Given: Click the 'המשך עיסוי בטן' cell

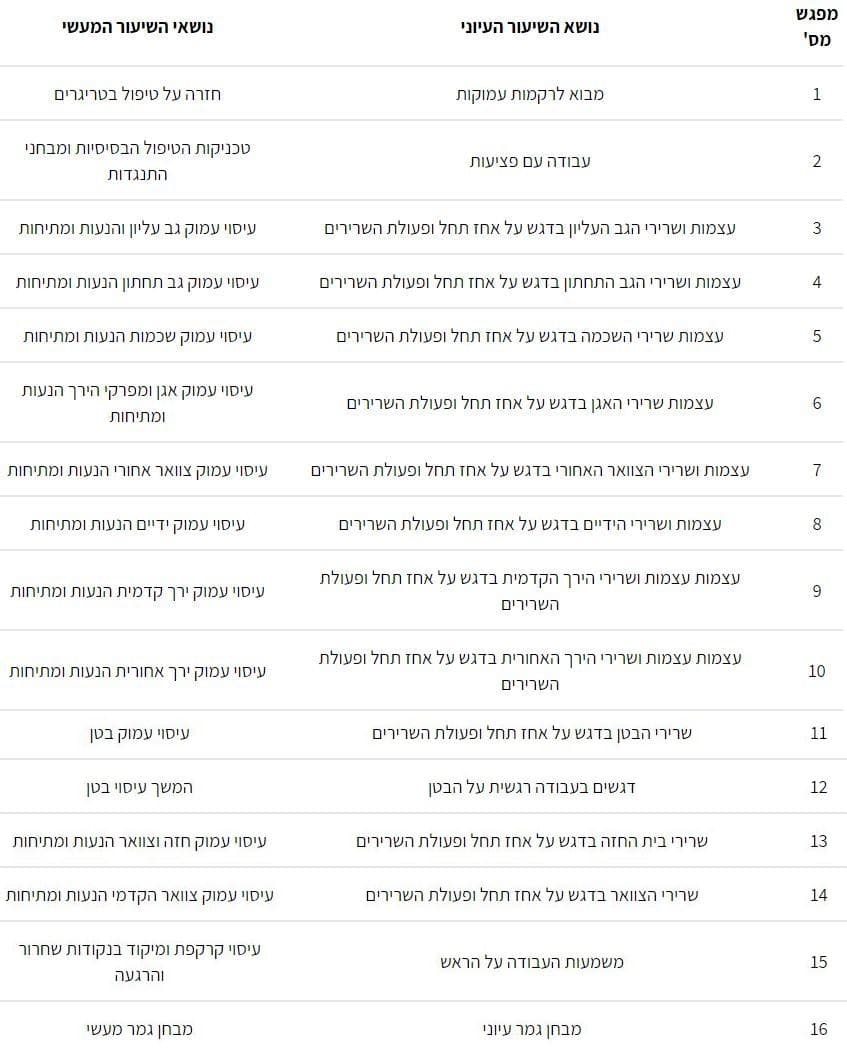Looking at the screenshot, I should [140, 787].
